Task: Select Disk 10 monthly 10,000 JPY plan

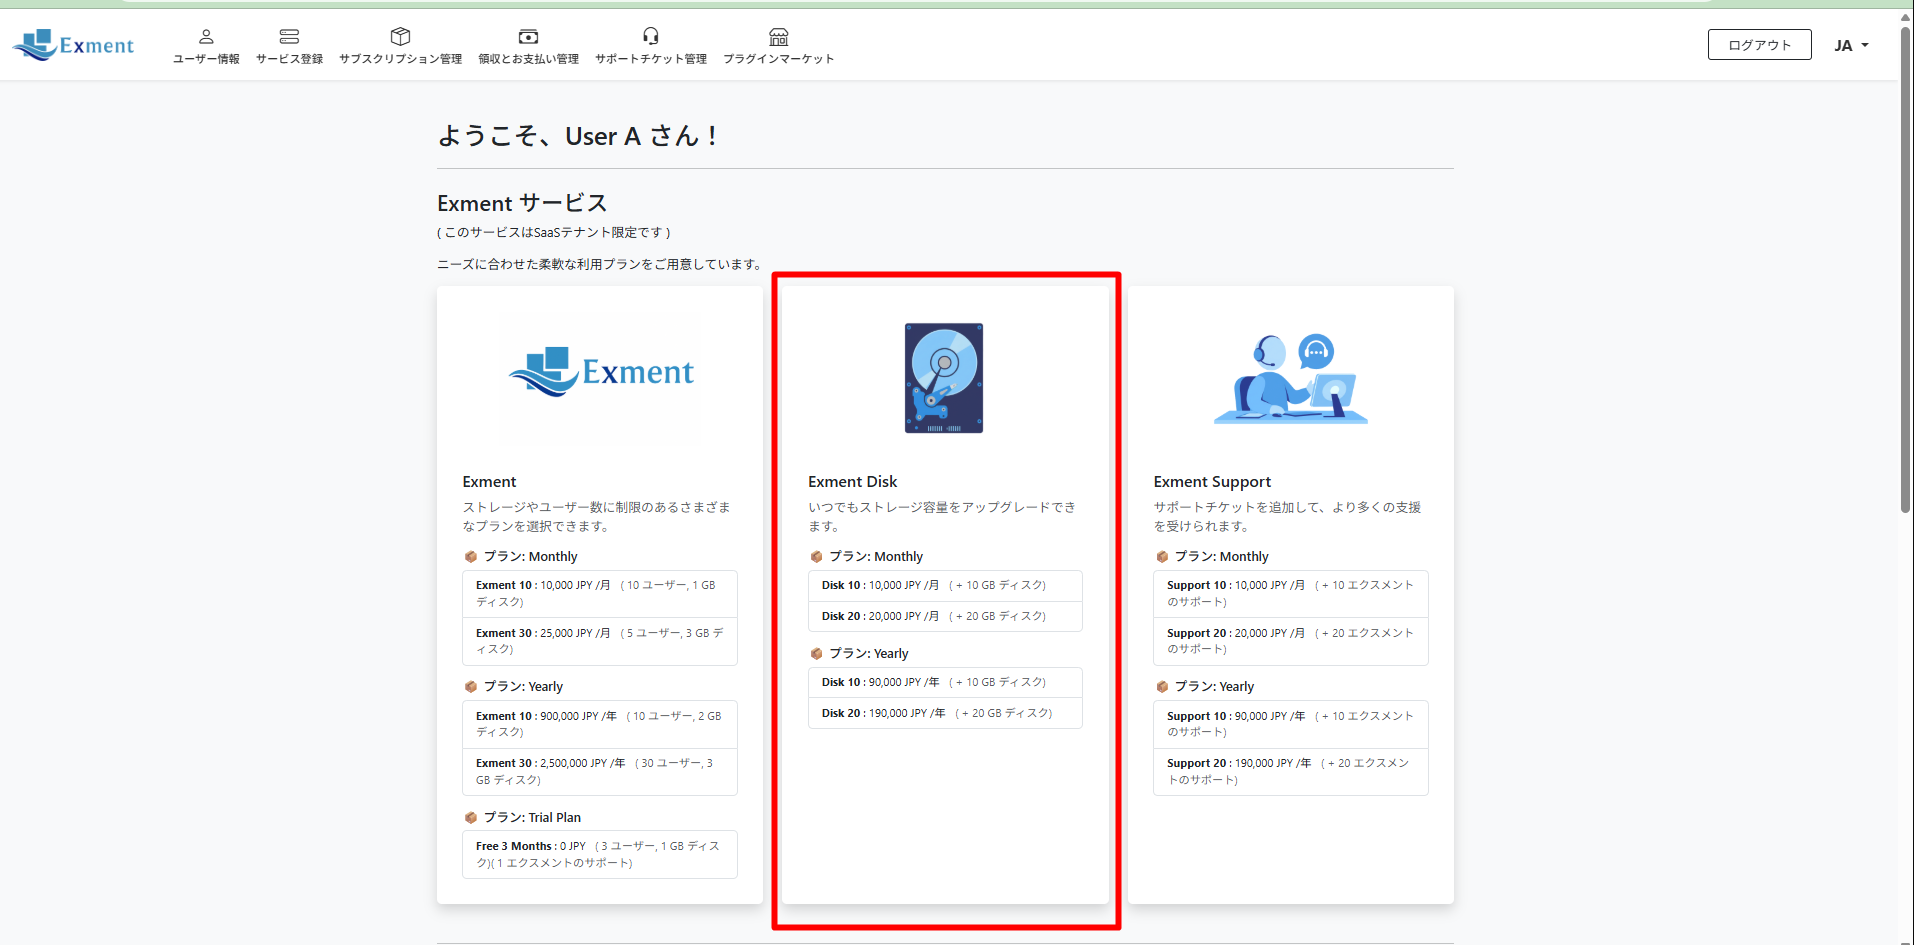Action: click(945, 586)
